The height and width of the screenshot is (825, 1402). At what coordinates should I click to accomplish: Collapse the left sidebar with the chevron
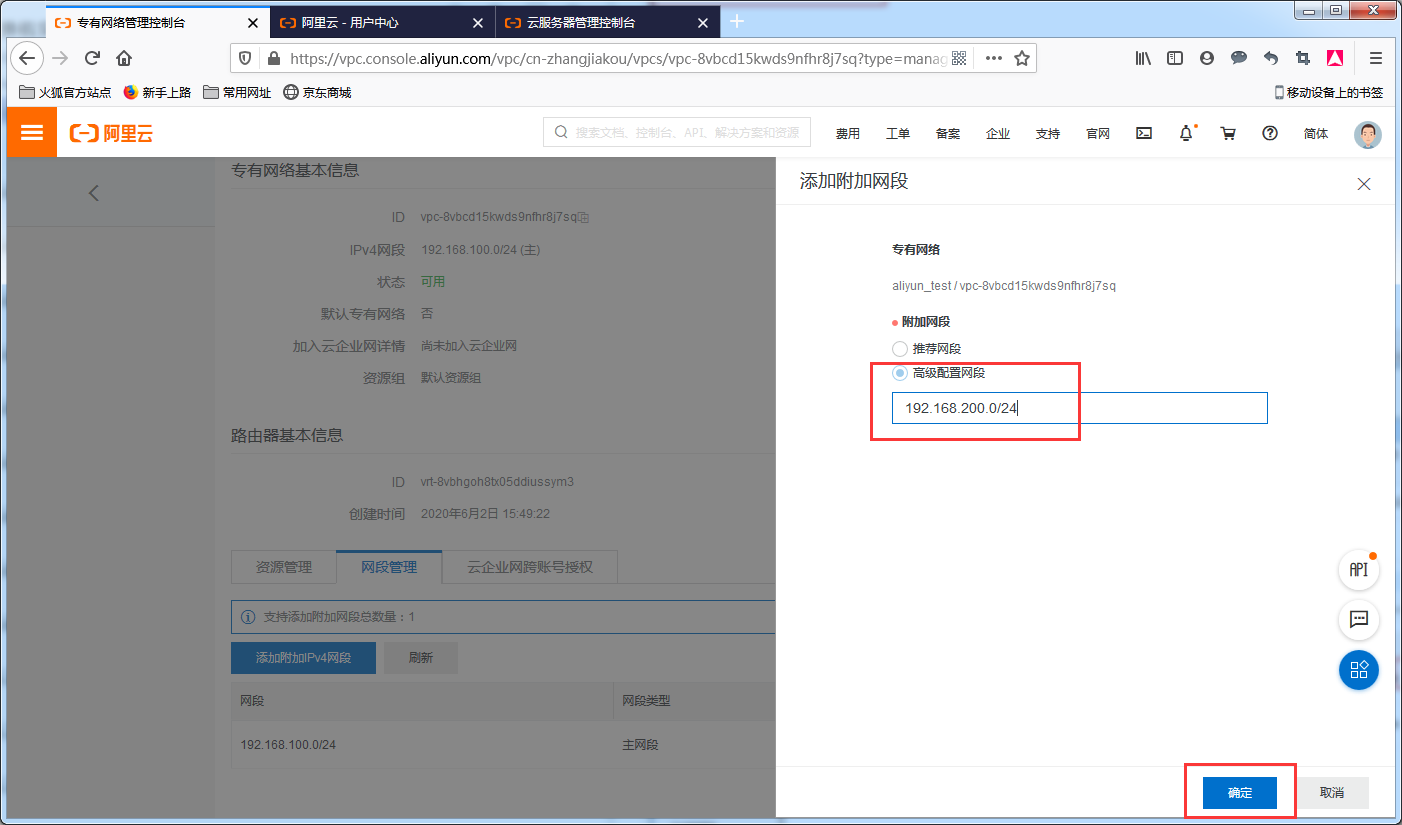click(x=93, y=192)
